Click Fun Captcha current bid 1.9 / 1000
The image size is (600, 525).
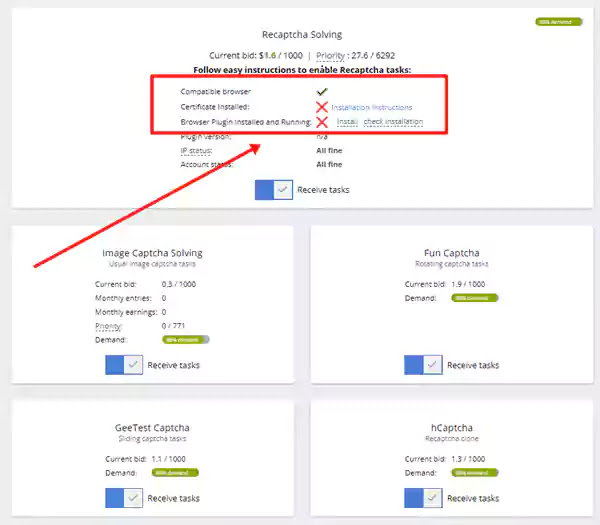(468, 284)
